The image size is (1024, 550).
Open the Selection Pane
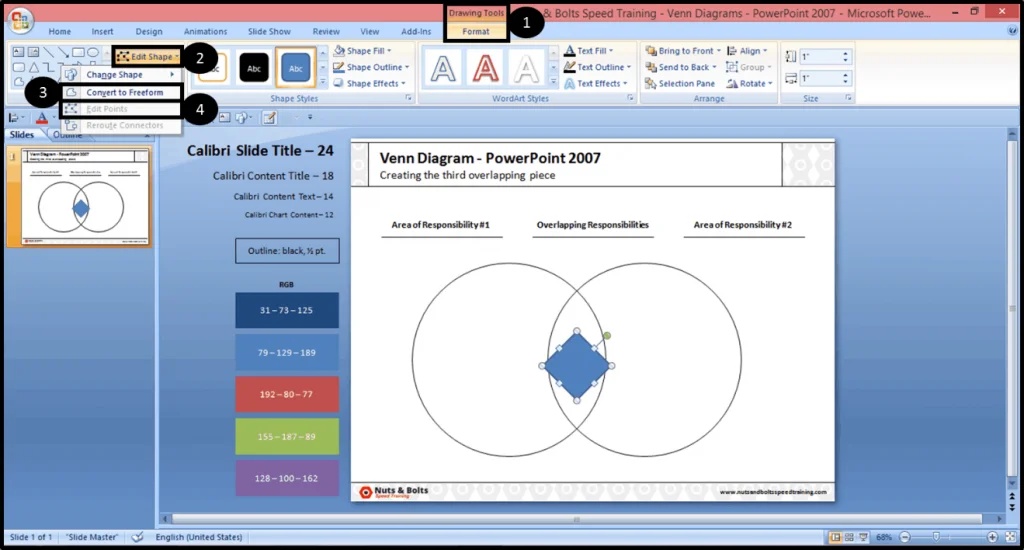[680, 84]
